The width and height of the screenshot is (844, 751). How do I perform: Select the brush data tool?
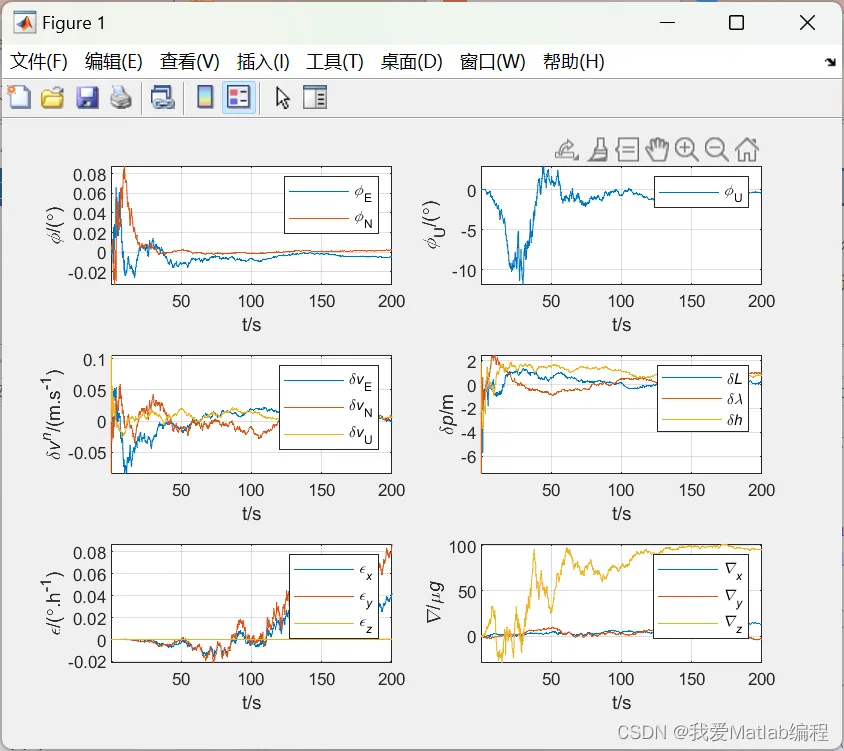pyautogui.click(x=598, y=150)
